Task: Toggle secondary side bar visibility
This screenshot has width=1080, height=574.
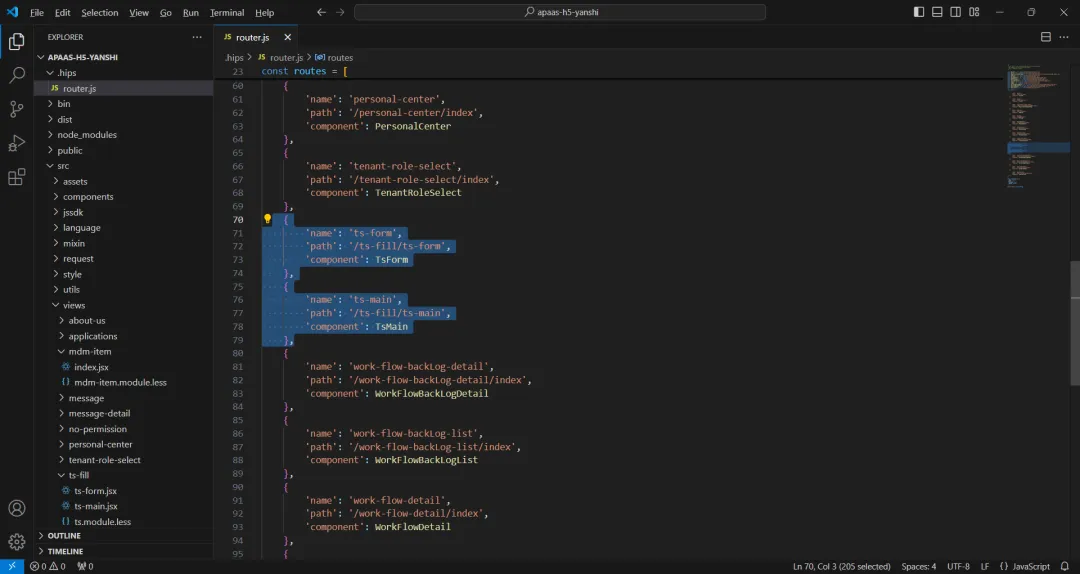Action: coord(956,12)
